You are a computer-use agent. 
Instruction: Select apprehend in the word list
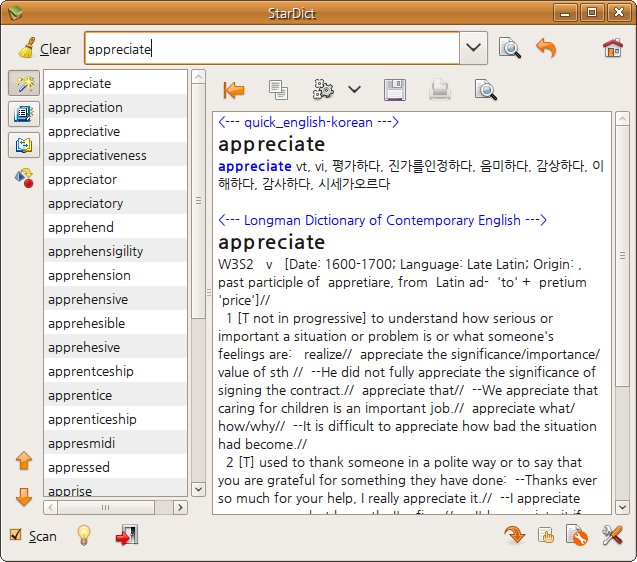(115, 227)
